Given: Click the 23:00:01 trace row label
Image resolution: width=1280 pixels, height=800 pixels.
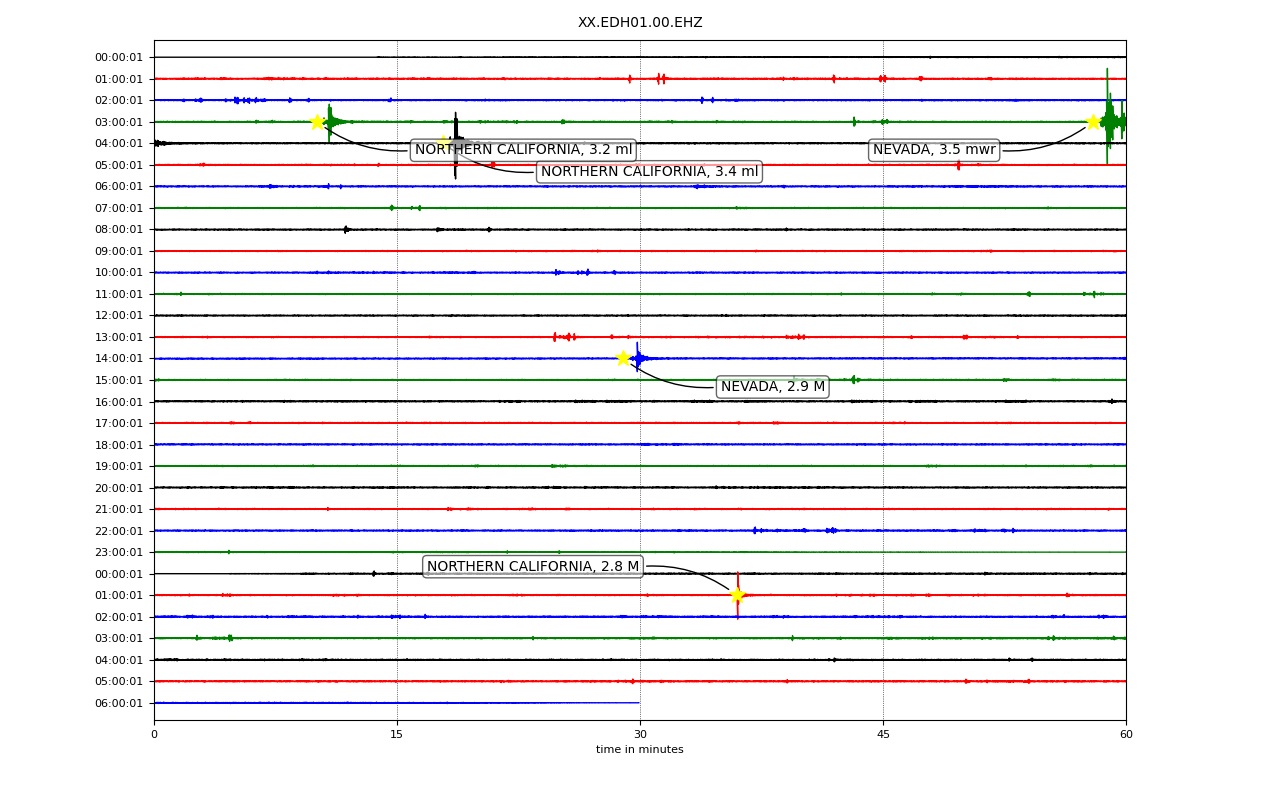Looking at the screenshot, I should coord(121,552).
